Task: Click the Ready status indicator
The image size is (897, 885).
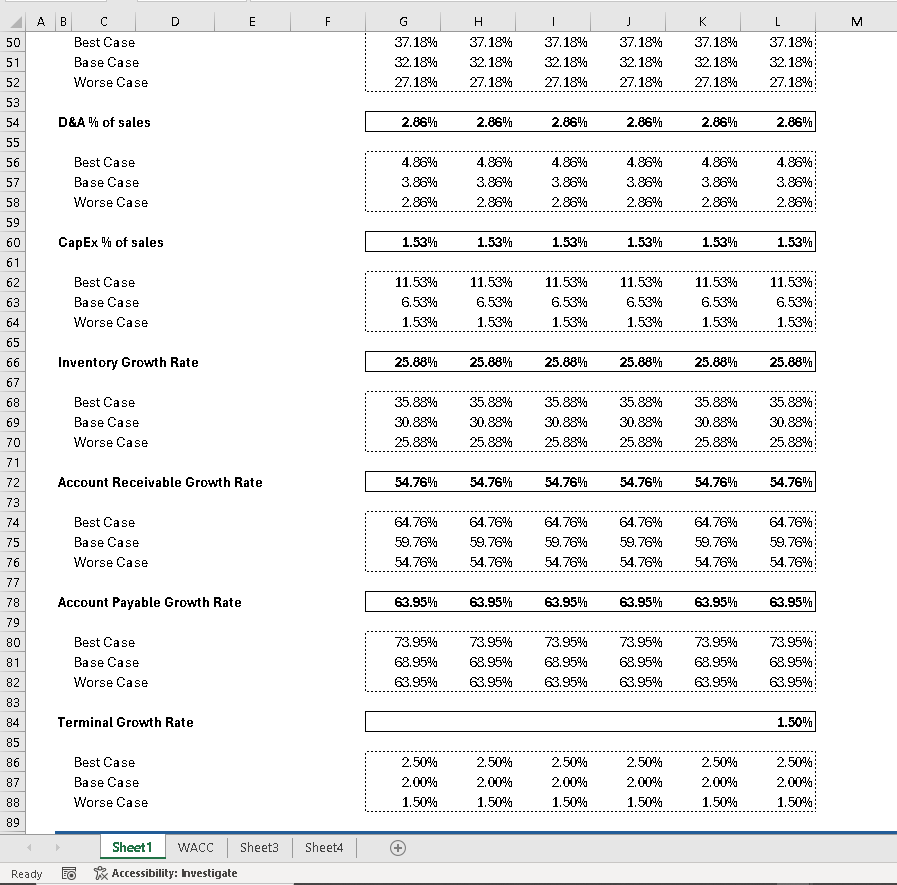Action: point(26,872)
